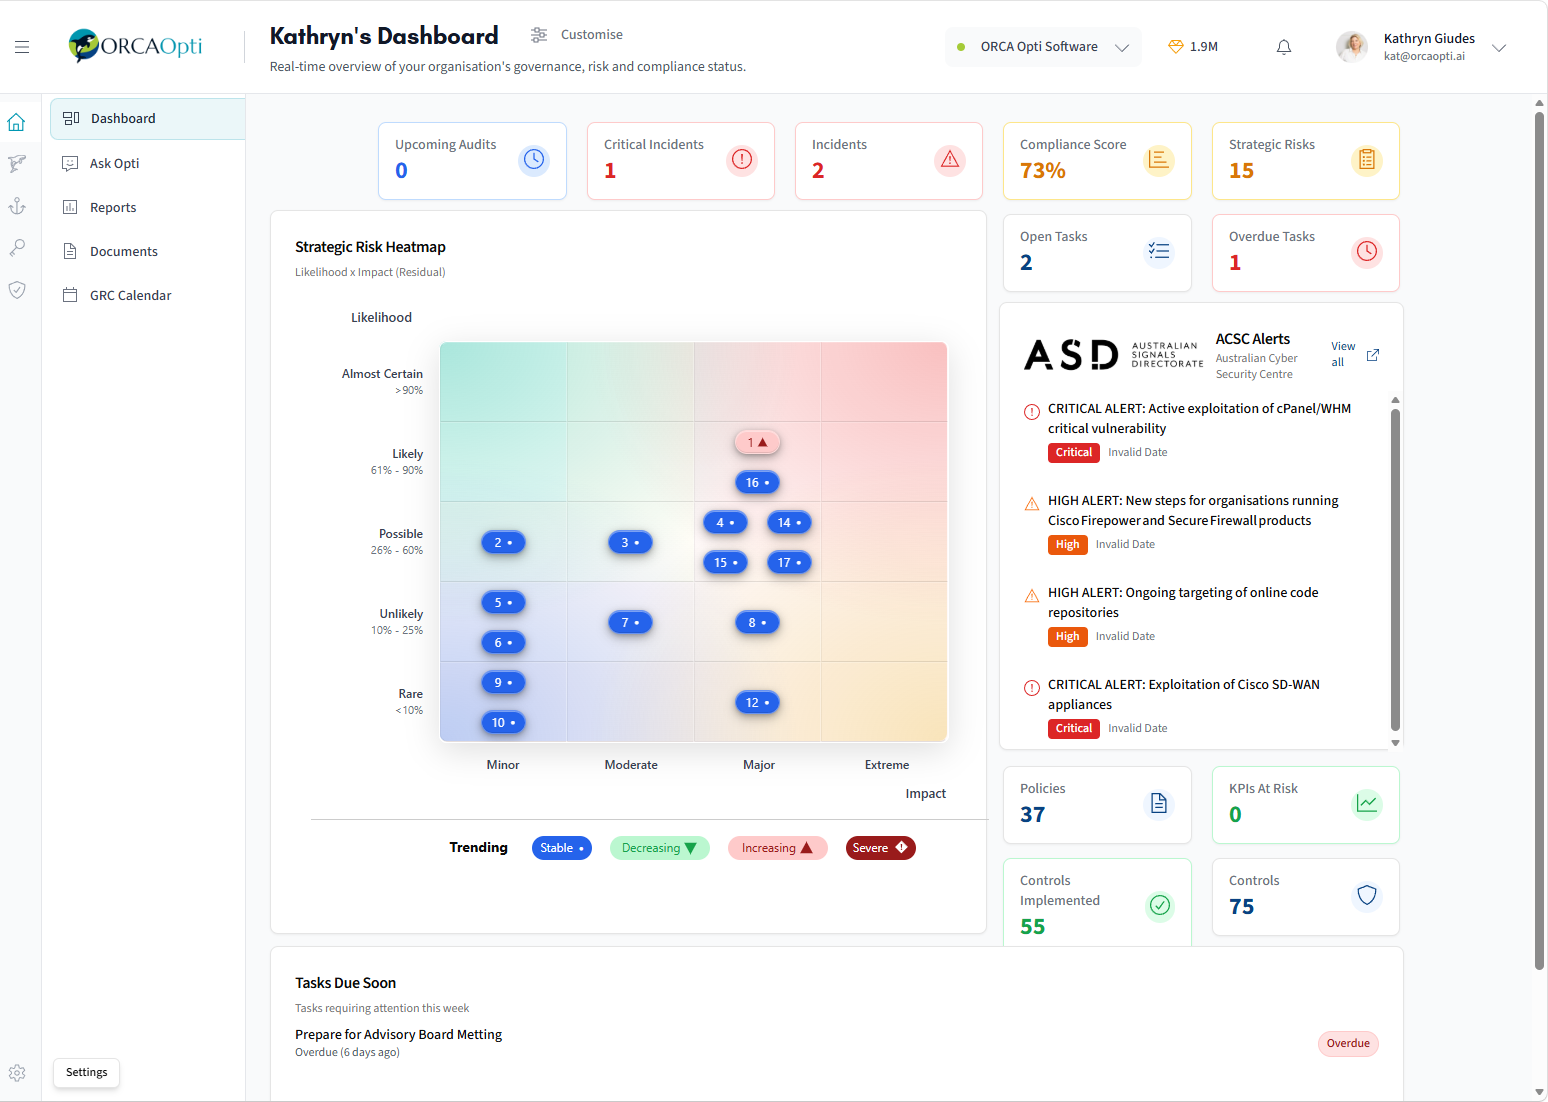Click Kathryn Giudes' profile avatar
This screenshot has width=1548, height=1102.
click(1352, 47)
